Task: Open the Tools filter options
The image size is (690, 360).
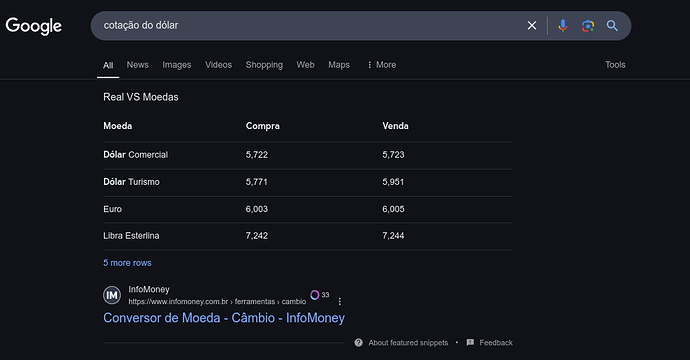Action: click(x=615, y=65)
